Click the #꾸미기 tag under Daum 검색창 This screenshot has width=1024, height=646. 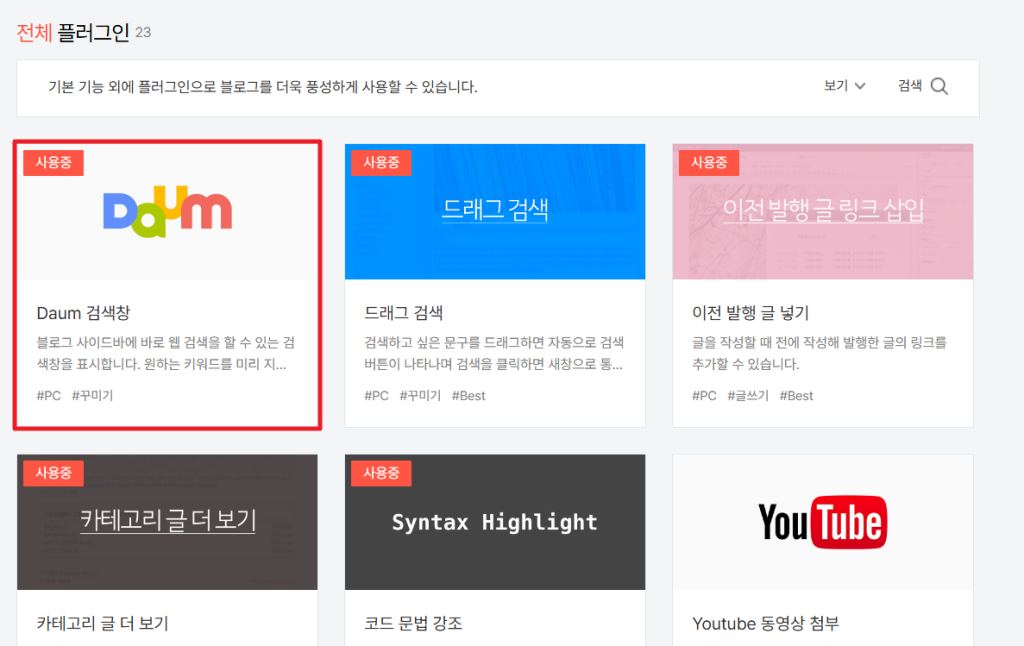coord(92,396)
